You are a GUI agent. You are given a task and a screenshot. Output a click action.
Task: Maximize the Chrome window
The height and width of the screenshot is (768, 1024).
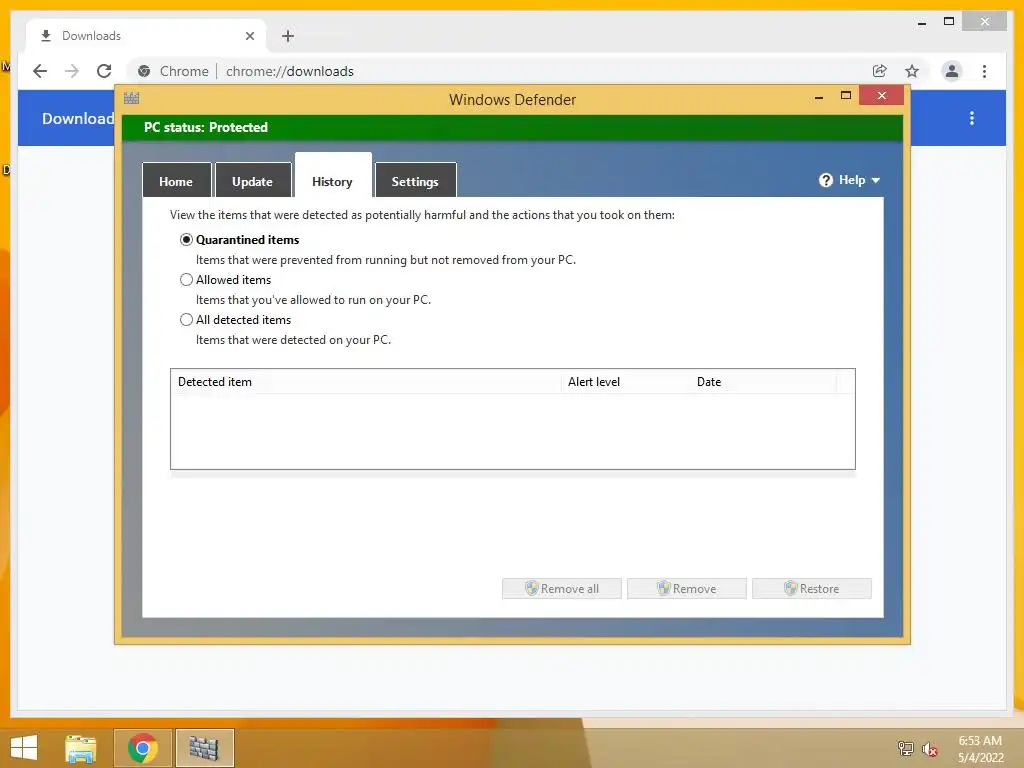coord(949,22)
